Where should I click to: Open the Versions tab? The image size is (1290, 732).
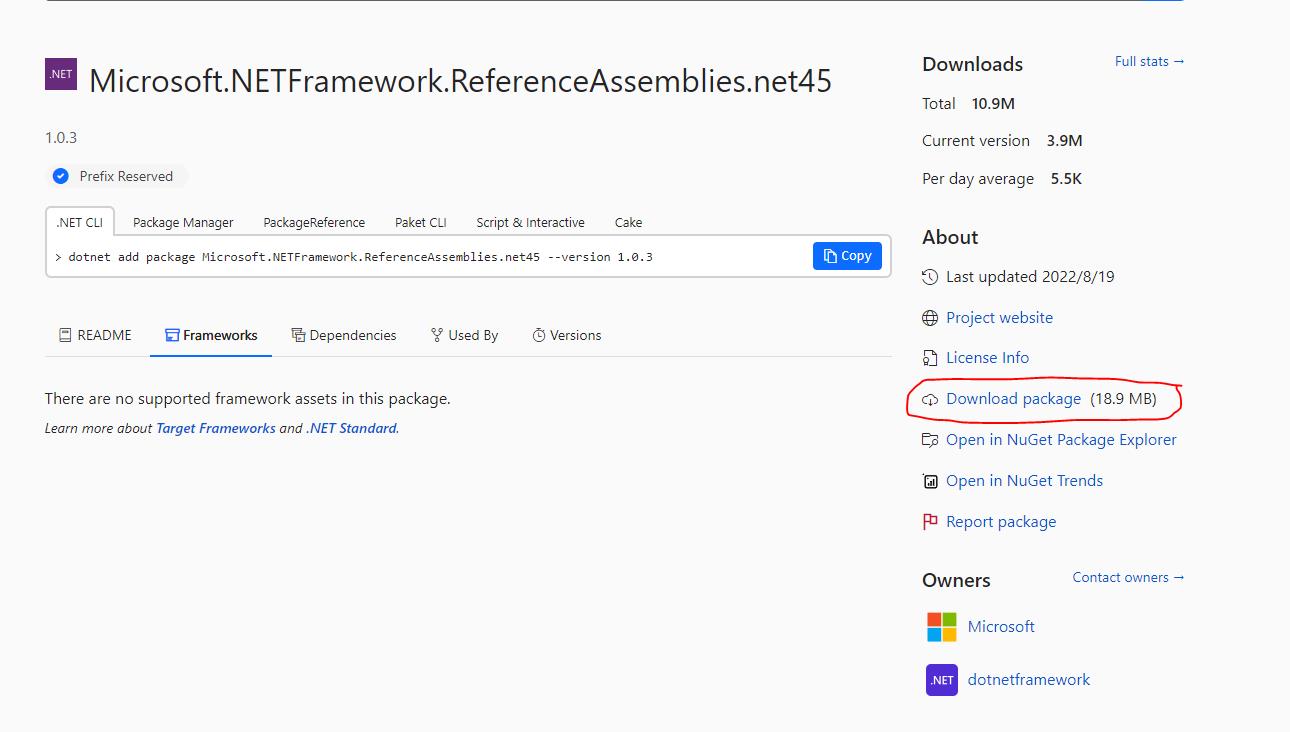click(x=566, y=335)
